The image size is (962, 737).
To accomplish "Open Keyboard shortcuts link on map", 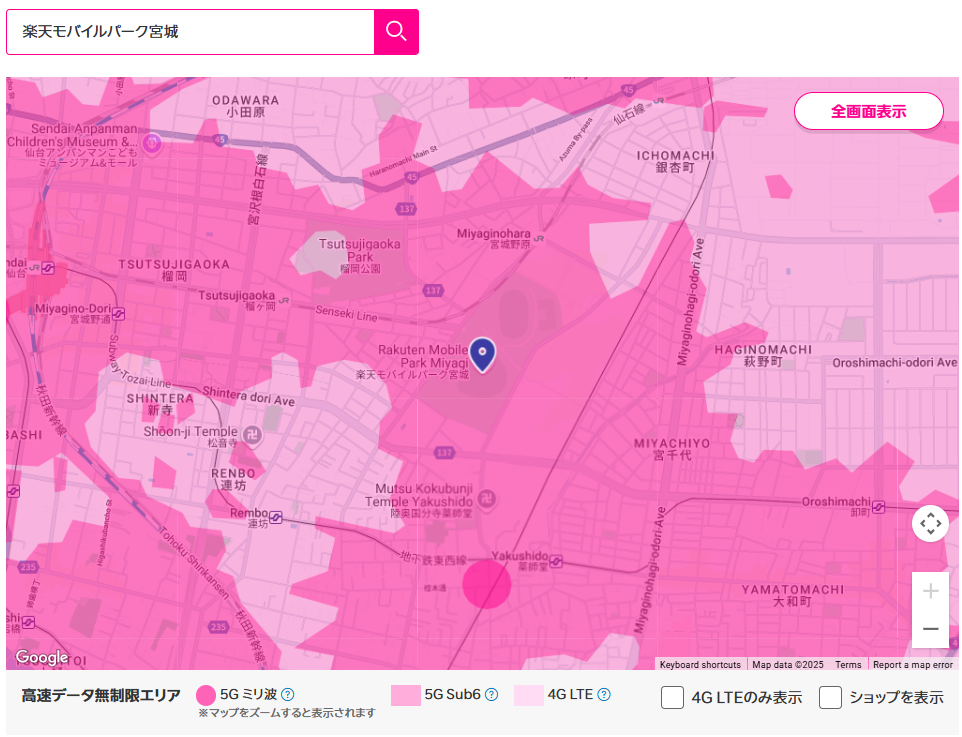I will tap(700, 665).
